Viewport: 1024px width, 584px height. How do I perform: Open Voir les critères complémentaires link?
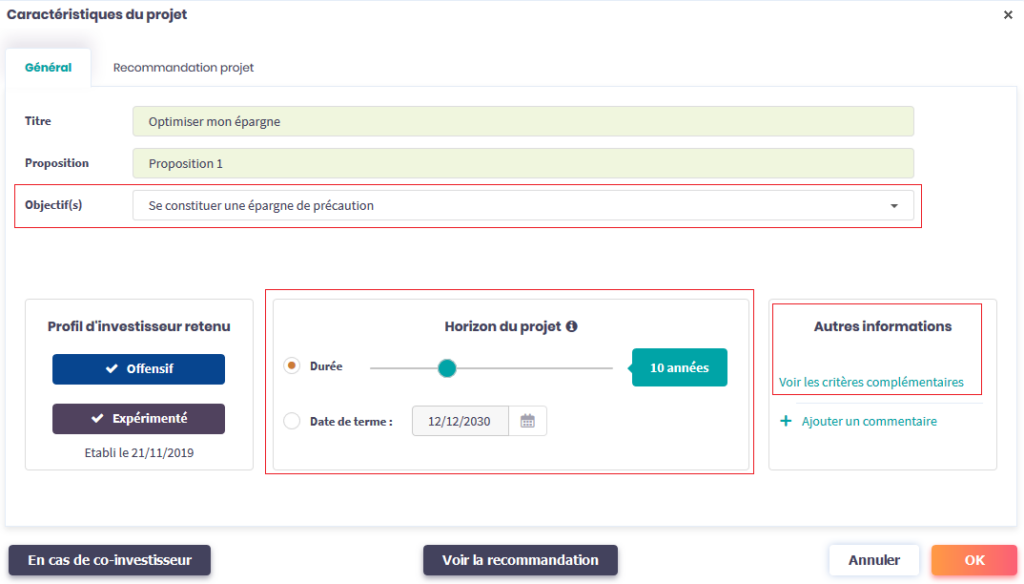coord(871,382)
